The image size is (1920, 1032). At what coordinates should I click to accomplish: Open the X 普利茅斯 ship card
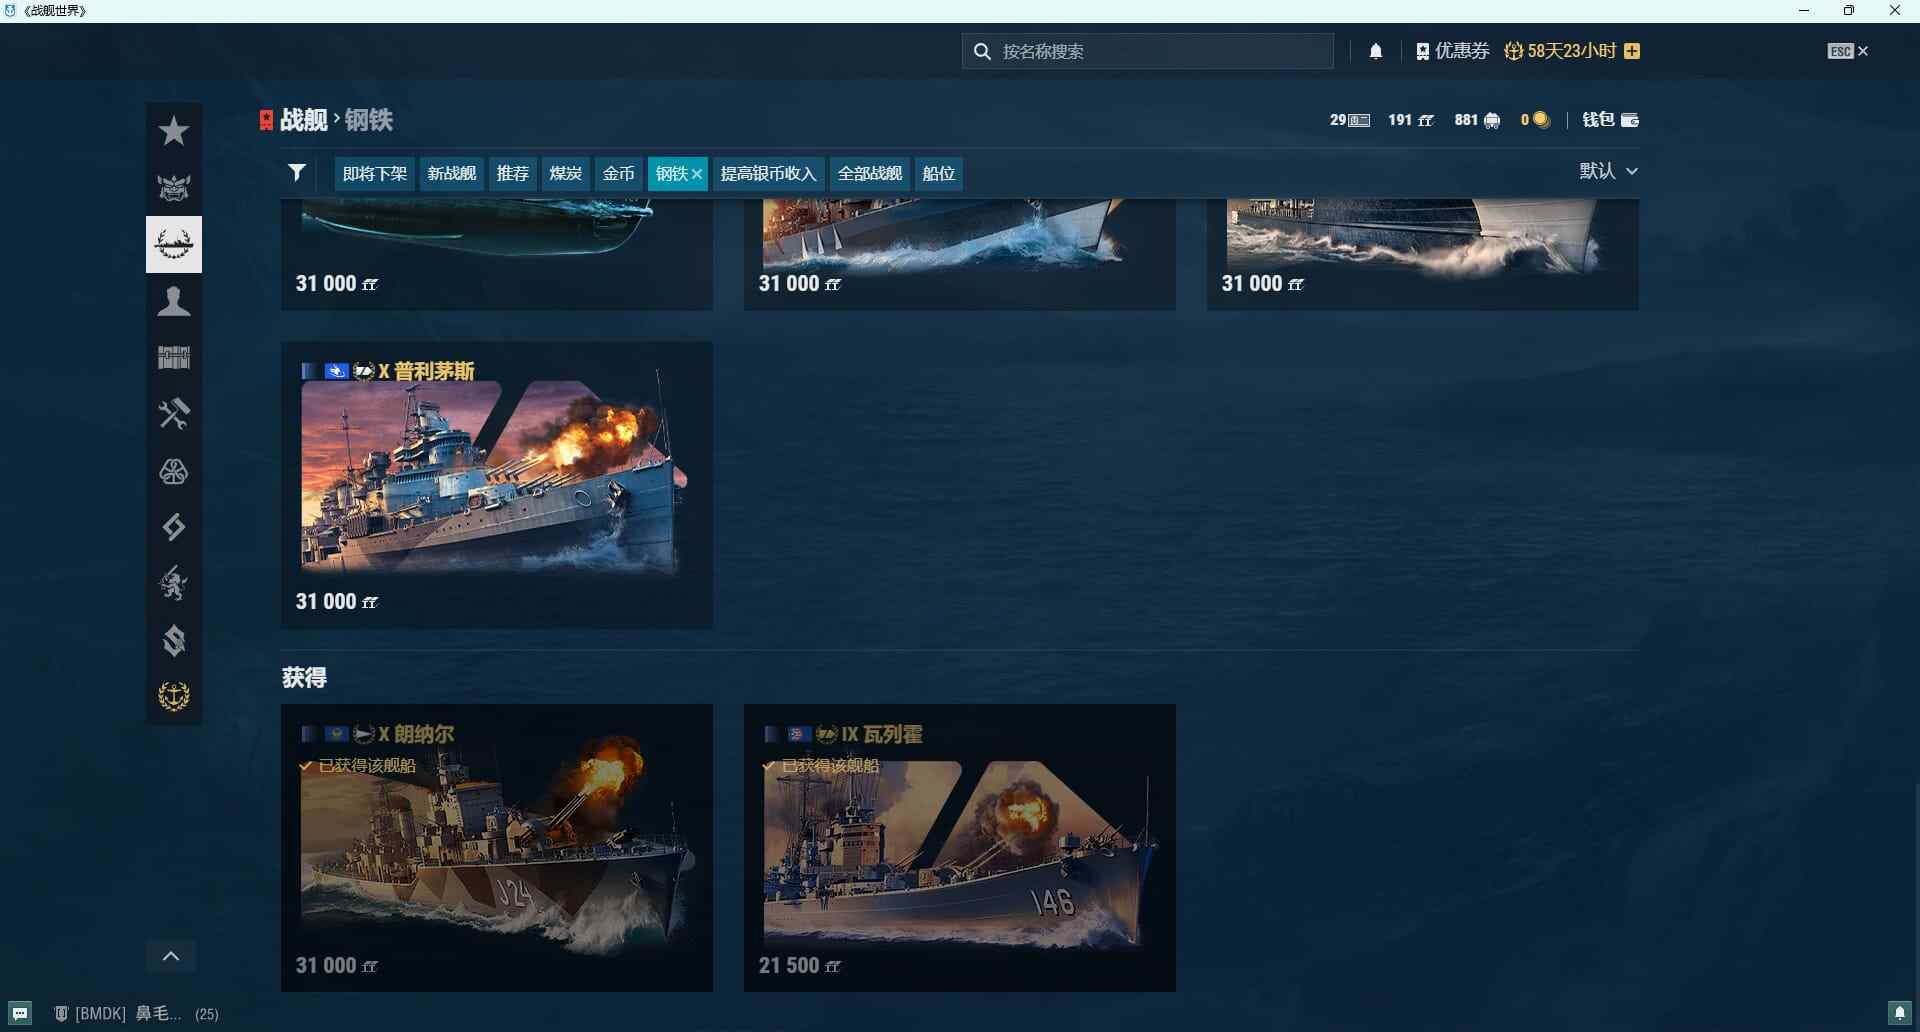(497, 485)
